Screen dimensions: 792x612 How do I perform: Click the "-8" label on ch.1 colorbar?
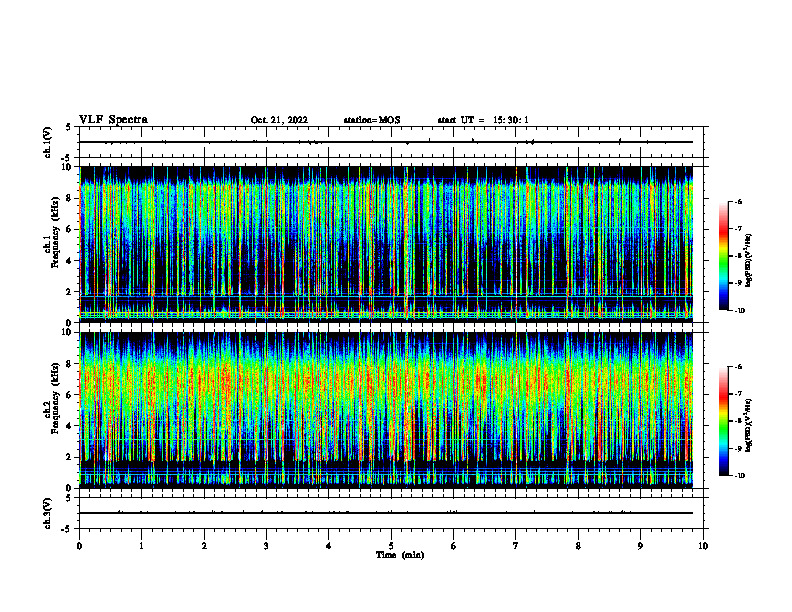[738, 256]
